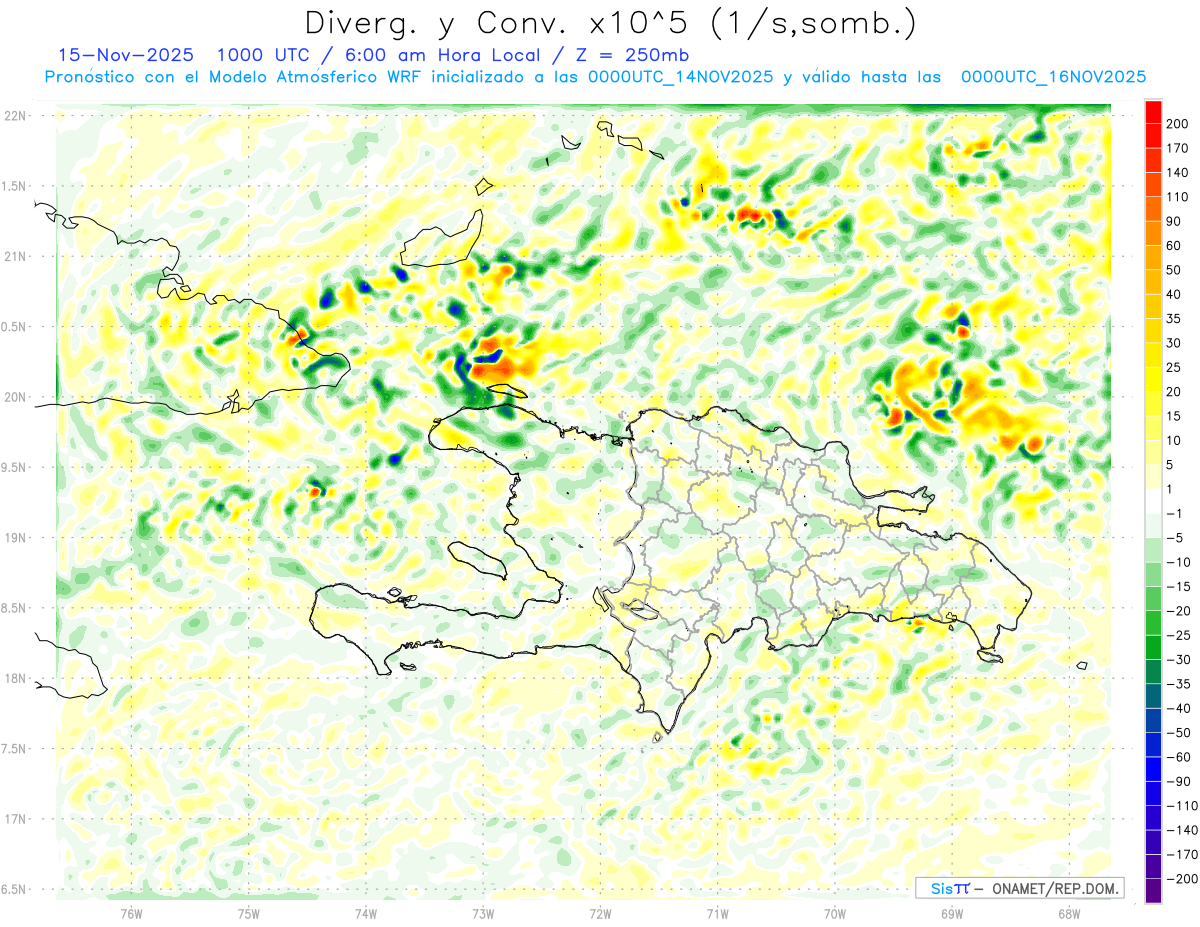1200x927 pixels.
Task: Click the title 'Diverg. y Conv. x10^5 (1/s,somb.)'
Action: point(609,23)
